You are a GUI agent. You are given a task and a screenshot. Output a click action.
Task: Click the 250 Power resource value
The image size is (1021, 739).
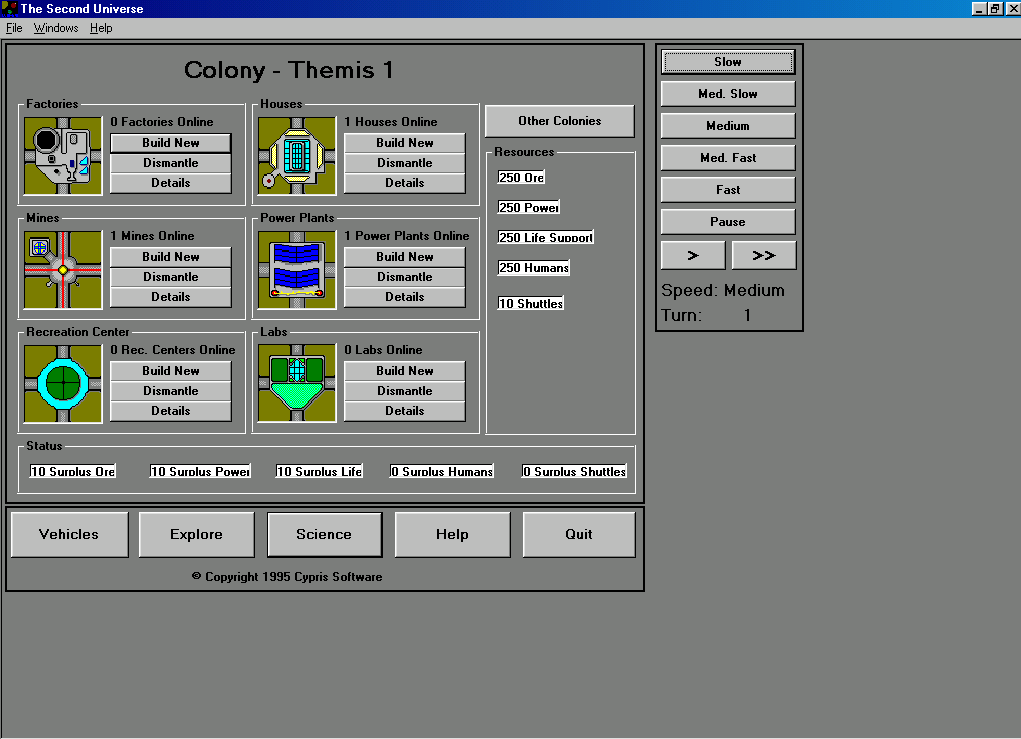529,208
